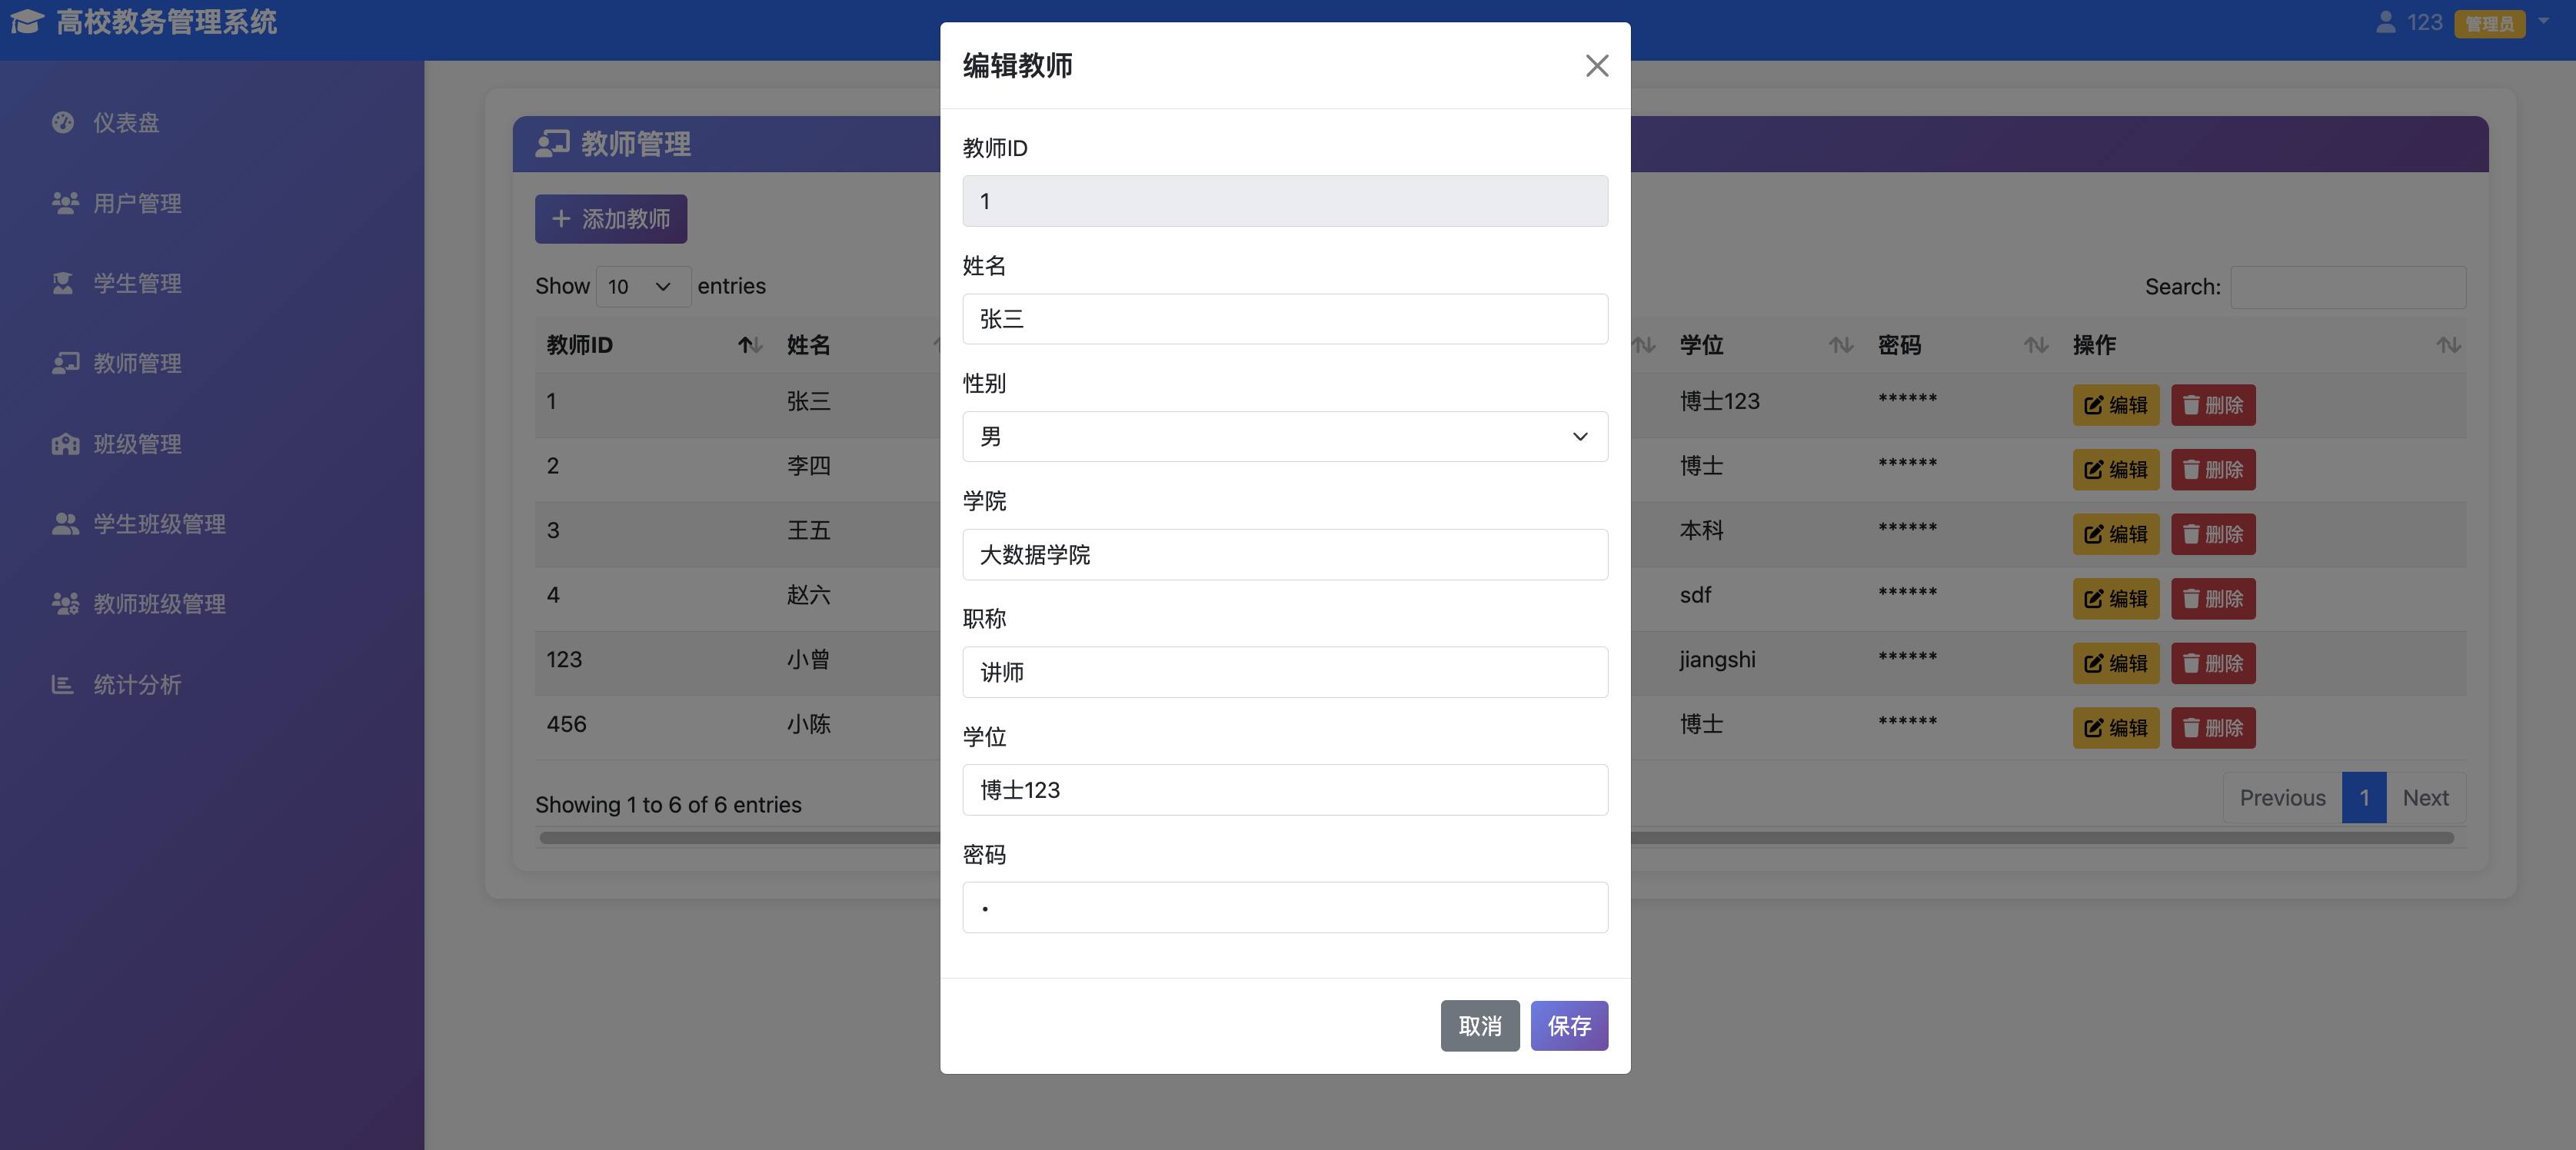Viewport: 2576px width, 1150px height.
Task: Open 学生班级管理 sidebar menu item
Action: (x=159, y=524)
